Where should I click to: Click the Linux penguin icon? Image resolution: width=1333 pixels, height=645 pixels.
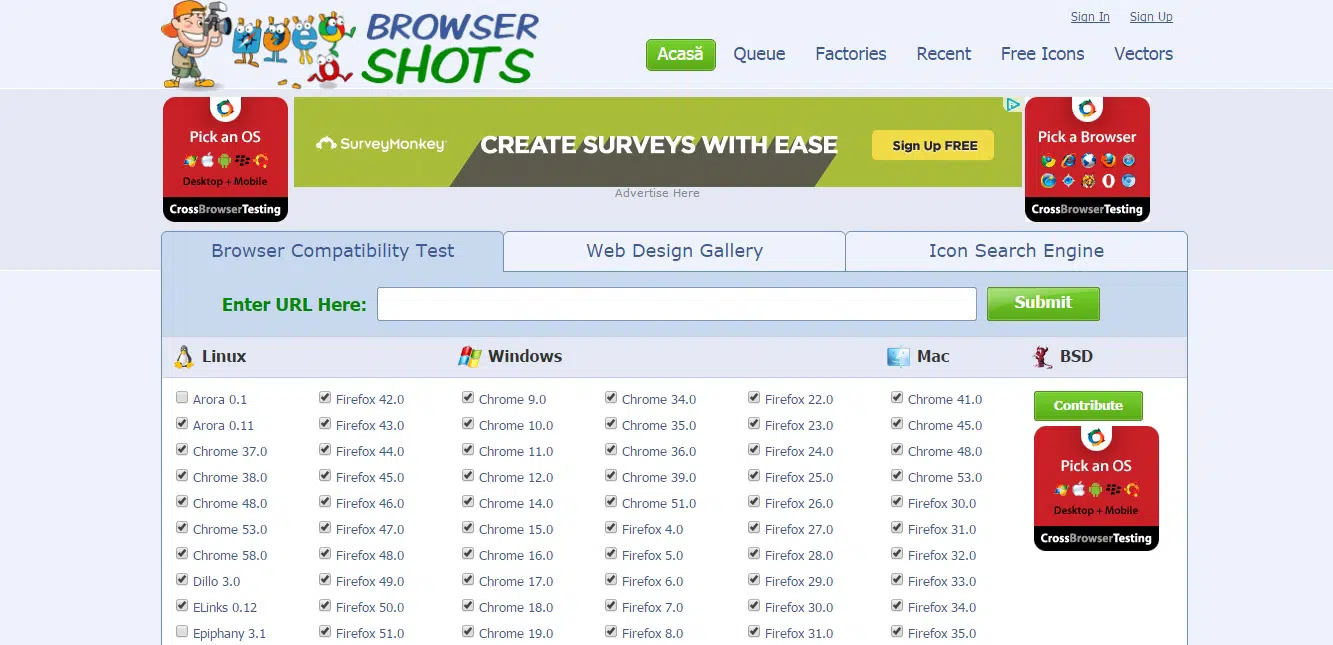click(184, 357)
